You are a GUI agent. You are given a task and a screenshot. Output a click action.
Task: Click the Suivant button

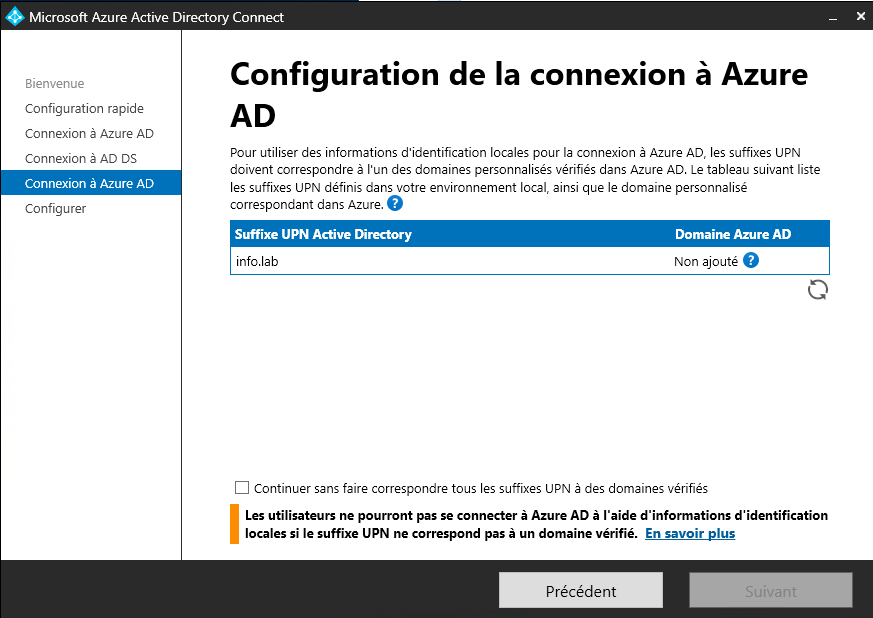[x=771, y=590]
